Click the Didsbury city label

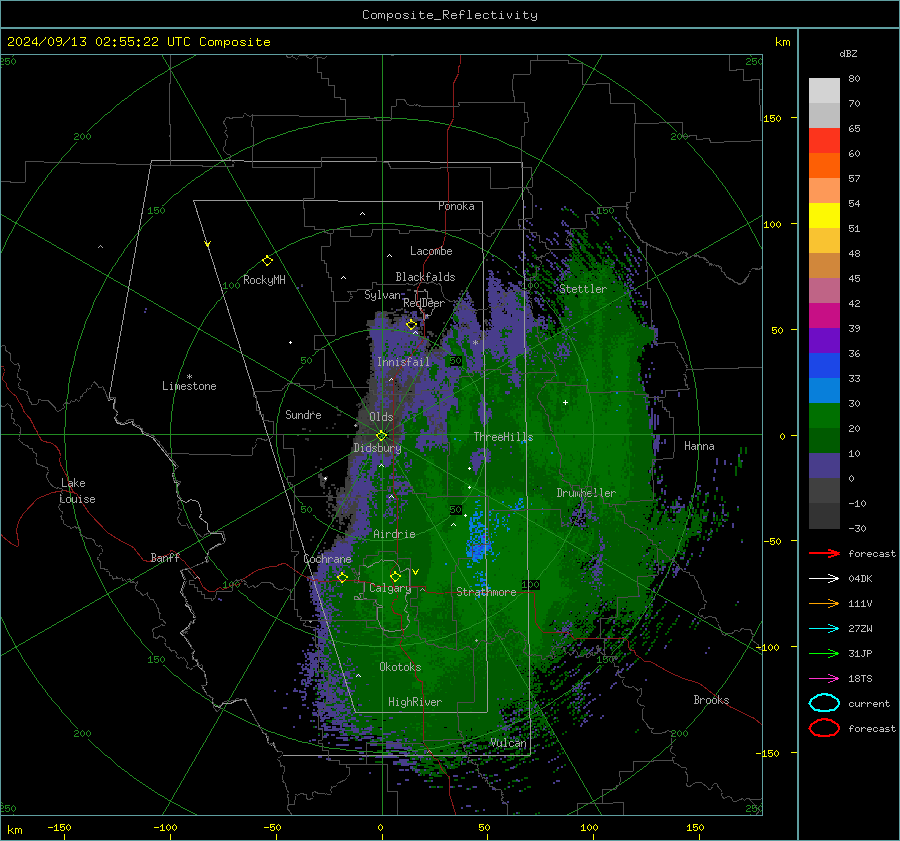click(377, 448)
